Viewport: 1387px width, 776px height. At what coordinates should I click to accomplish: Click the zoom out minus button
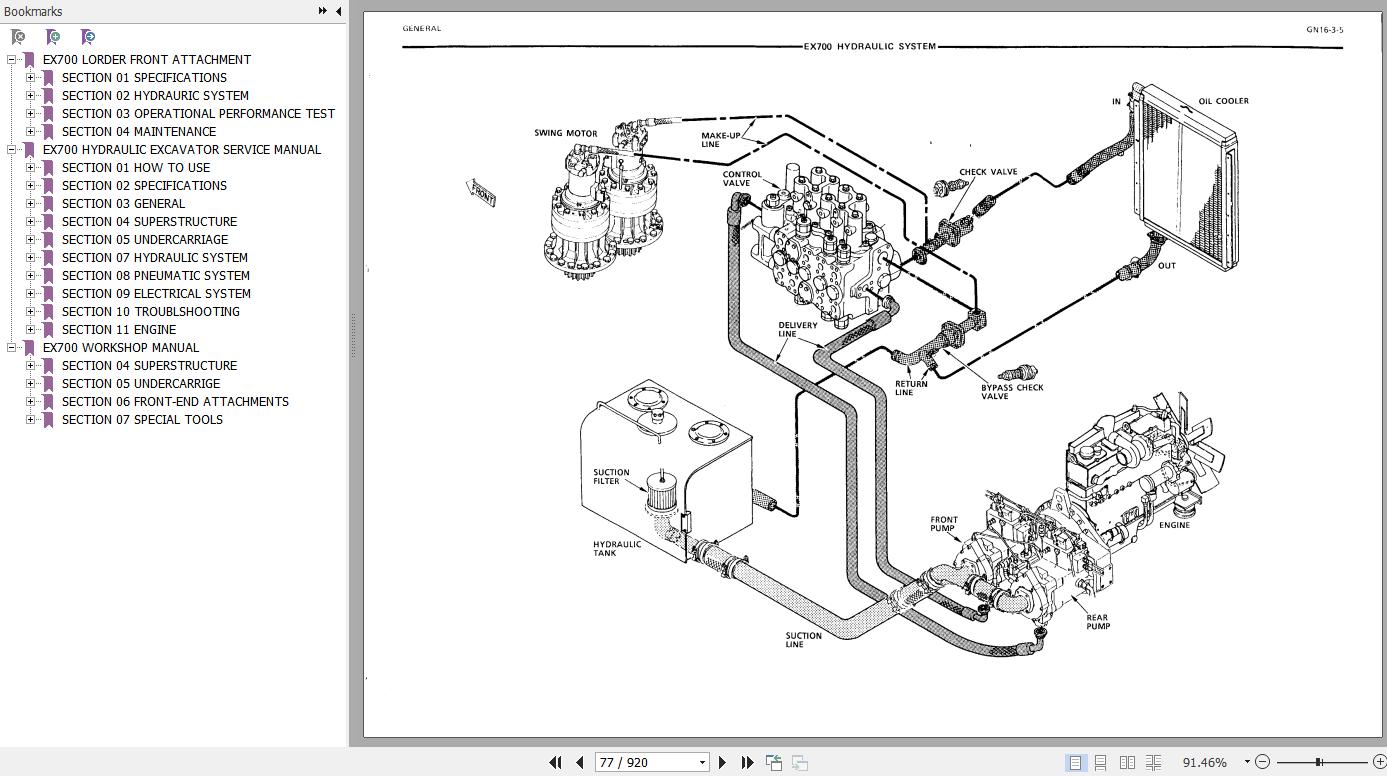1262,762
